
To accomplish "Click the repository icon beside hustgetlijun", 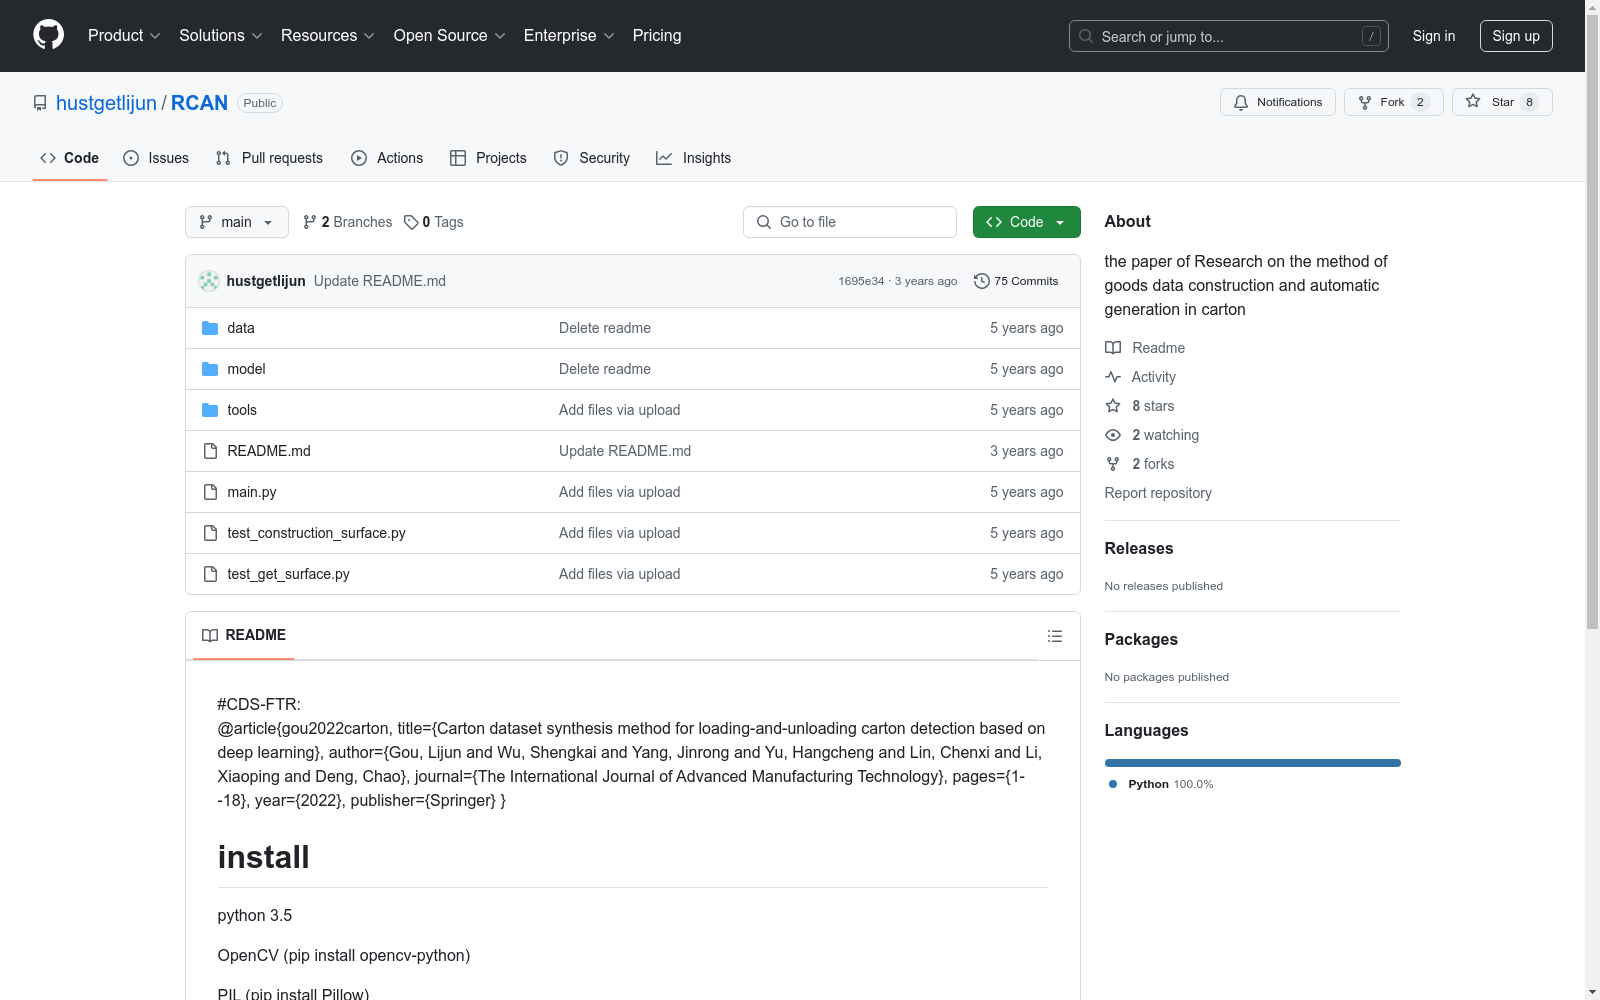I will [x=40, y=103].
